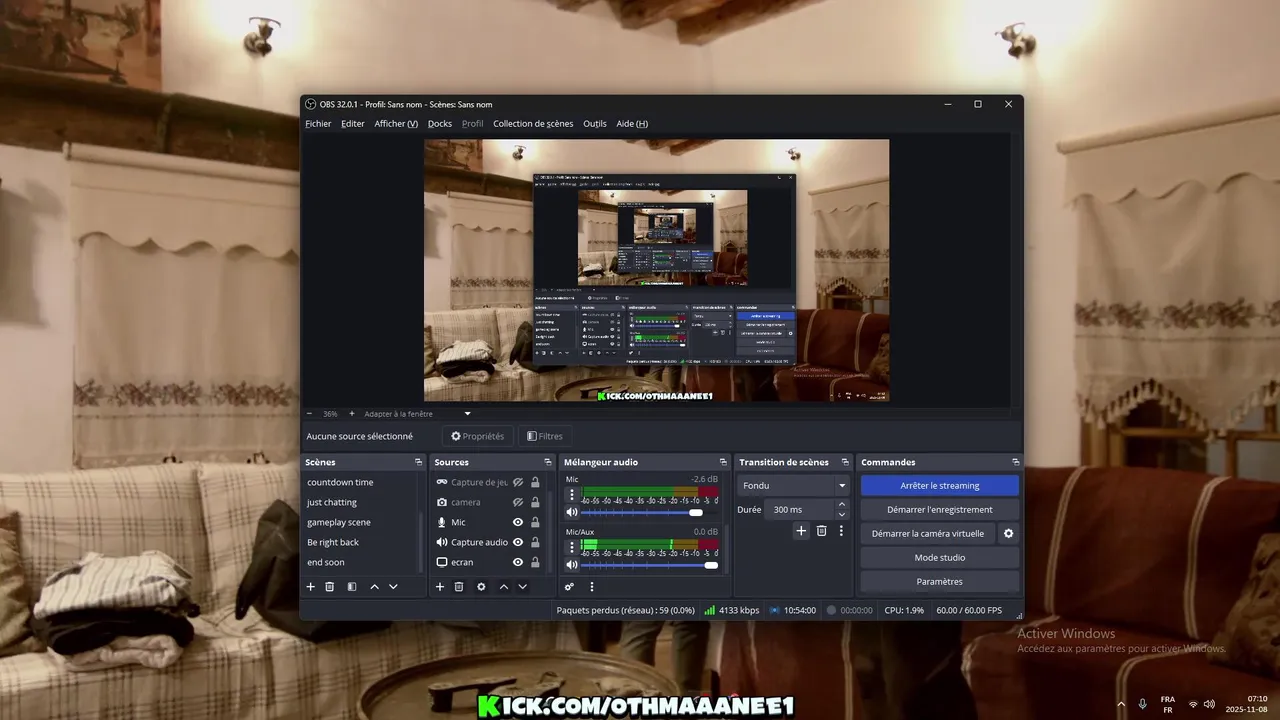Delete the selected scene with the trash icon
The width and height of the screenshot is (1280, 720).
pos(330,587)
